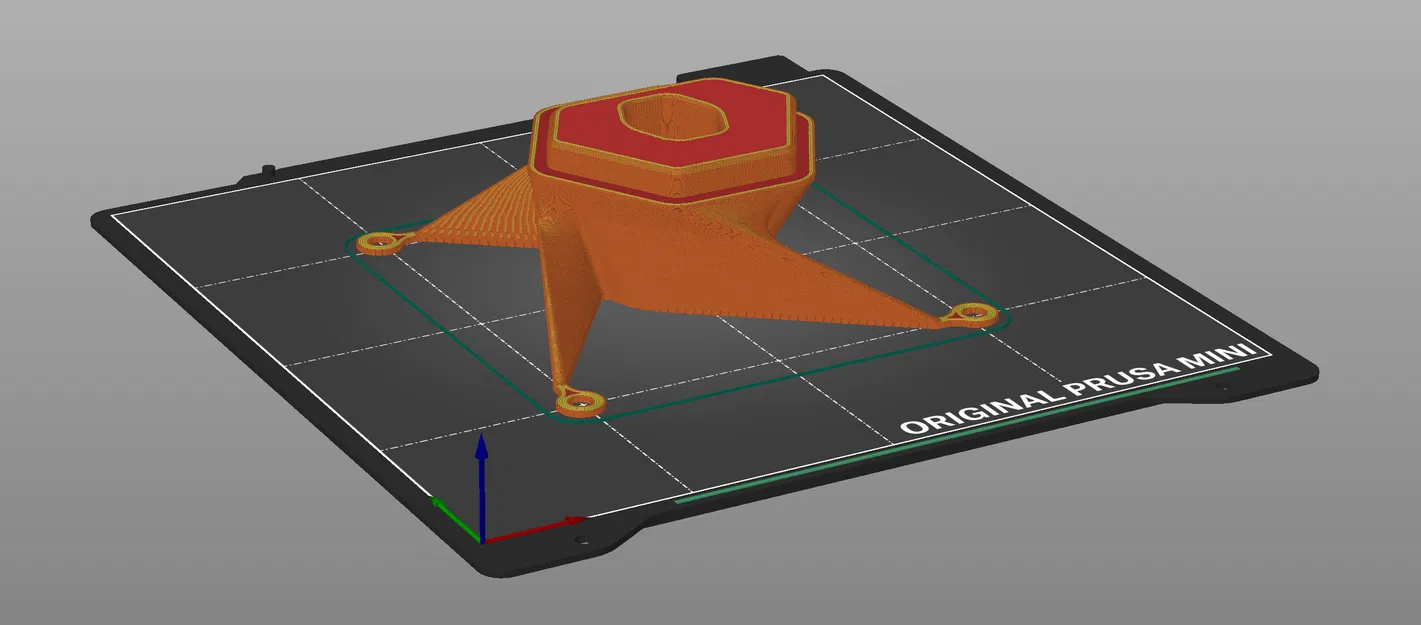1421x625 pixels.
Task: Click the green stripe on bed front edge
Action: tap(955, 435)
